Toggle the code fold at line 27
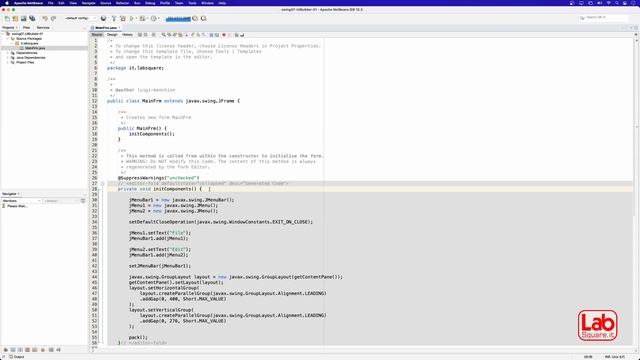 [x=102, y=183]
